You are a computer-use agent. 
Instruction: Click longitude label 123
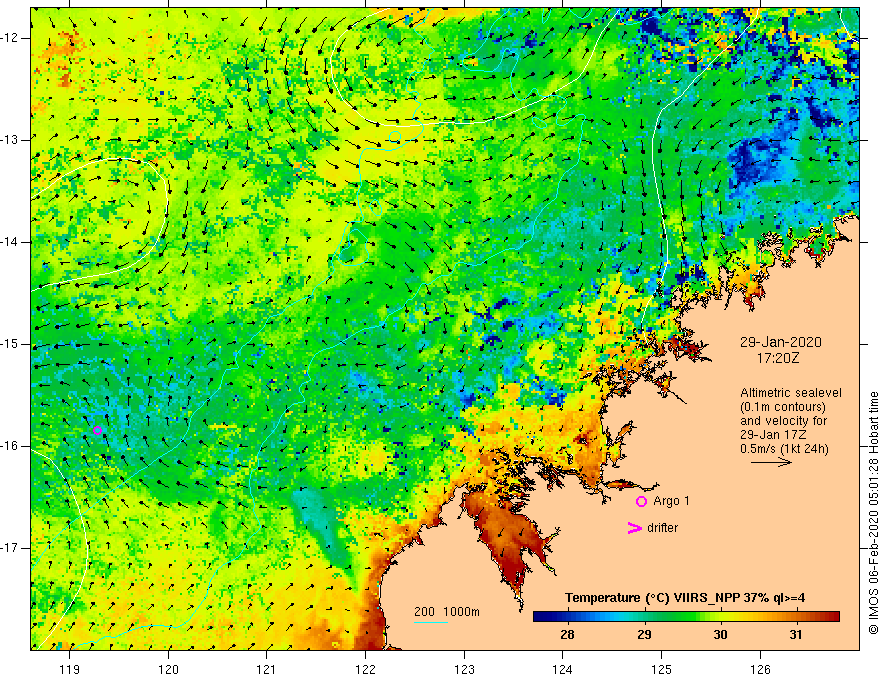(464, 669)
